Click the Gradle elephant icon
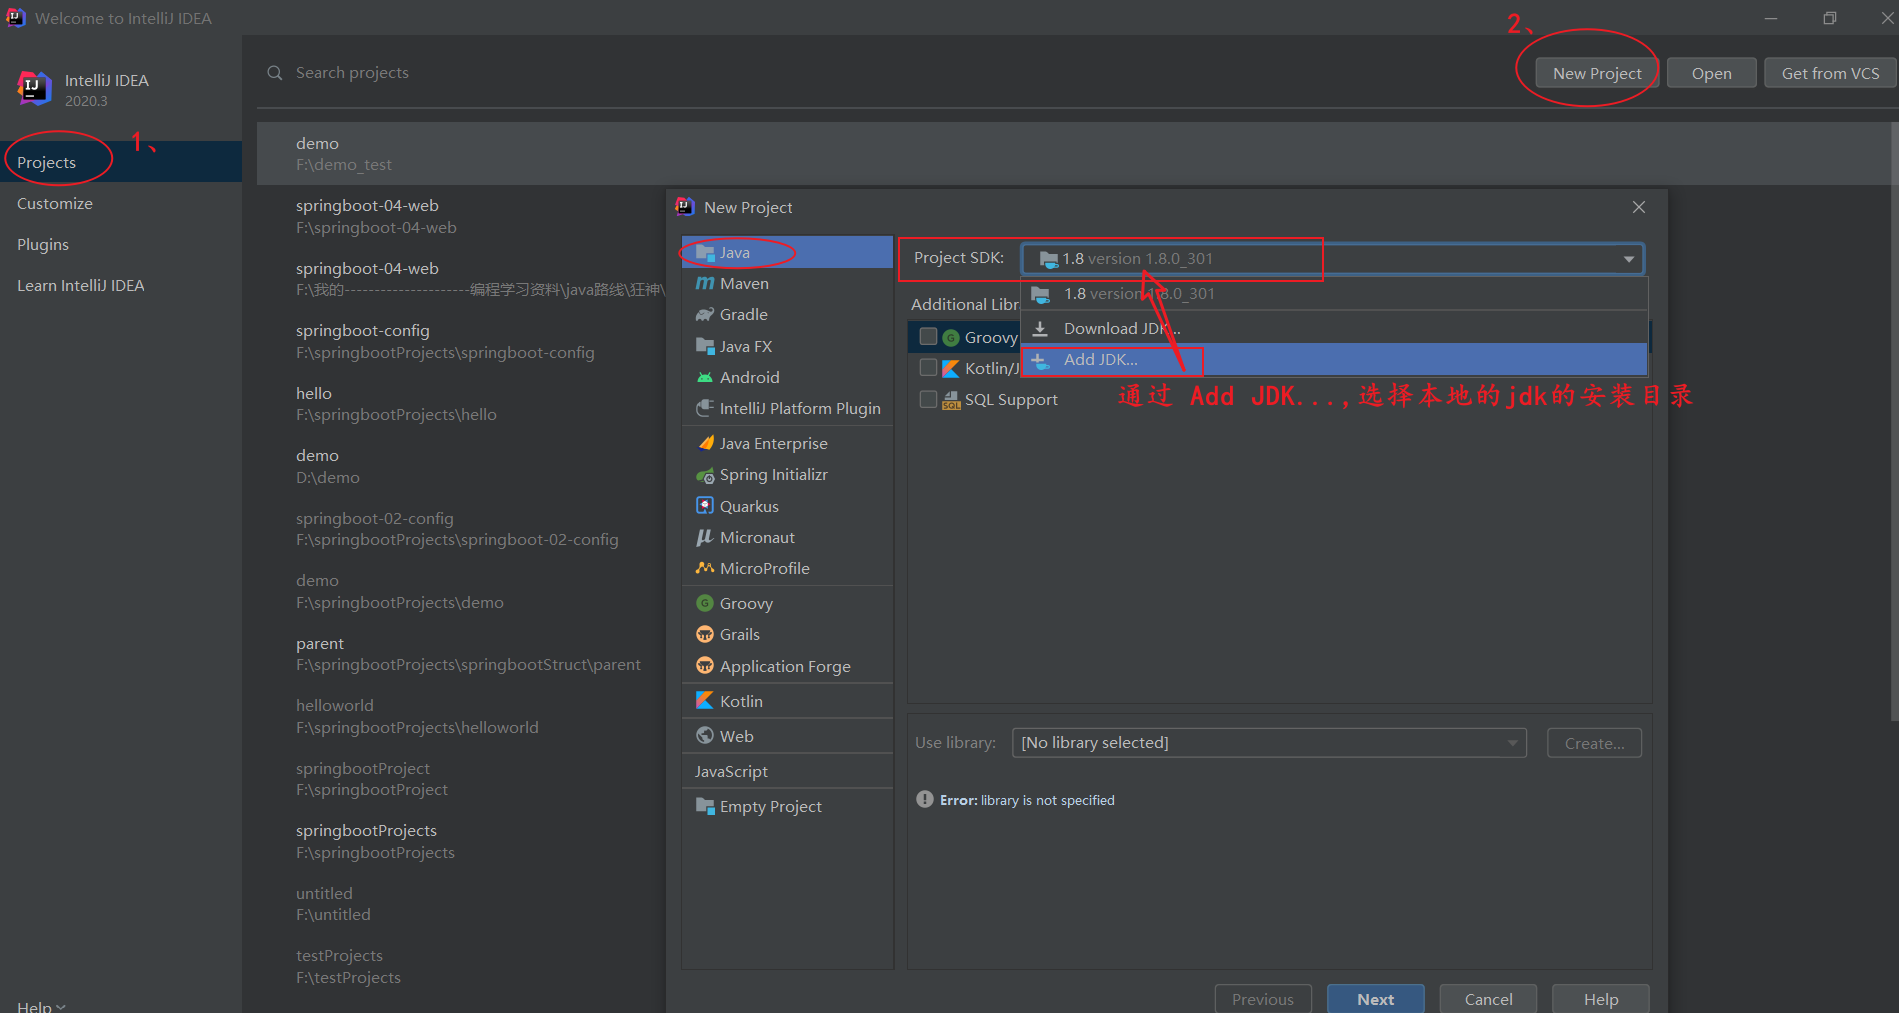 705,315
